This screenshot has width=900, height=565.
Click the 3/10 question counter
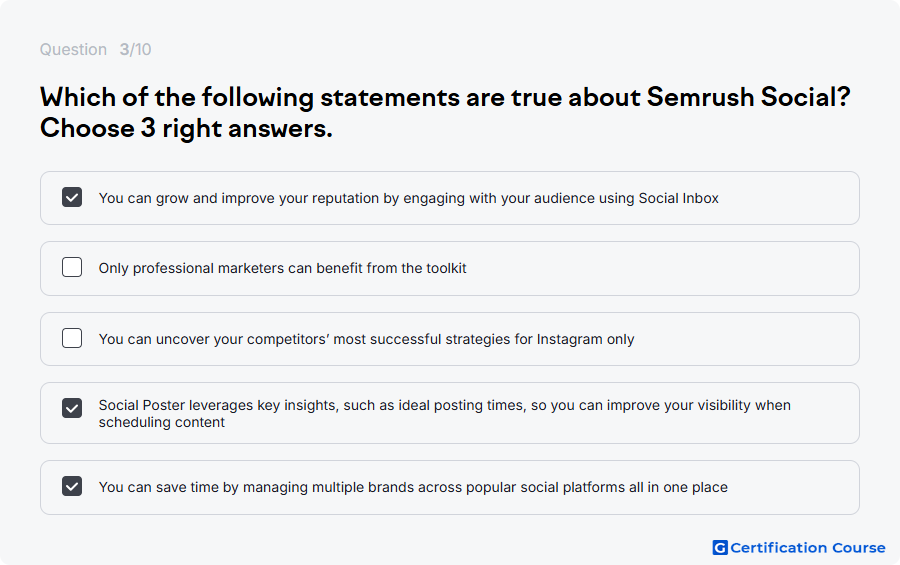[x=135, y=49]
